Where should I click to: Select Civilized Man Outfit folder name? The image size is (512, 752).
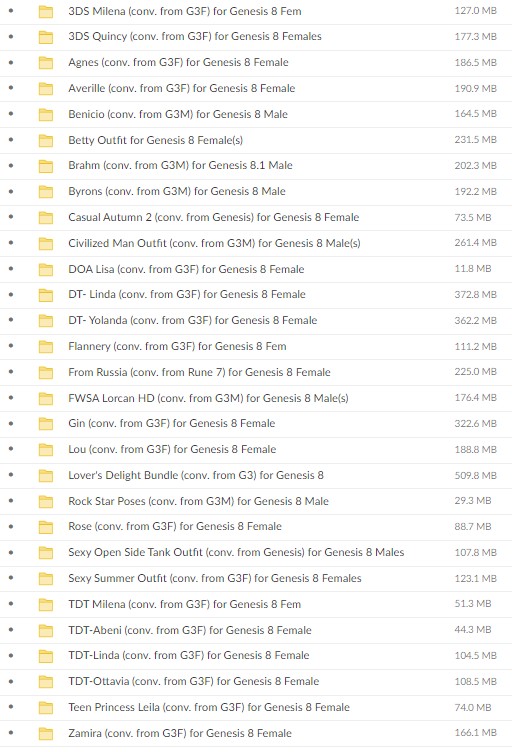tap(214, 243)
